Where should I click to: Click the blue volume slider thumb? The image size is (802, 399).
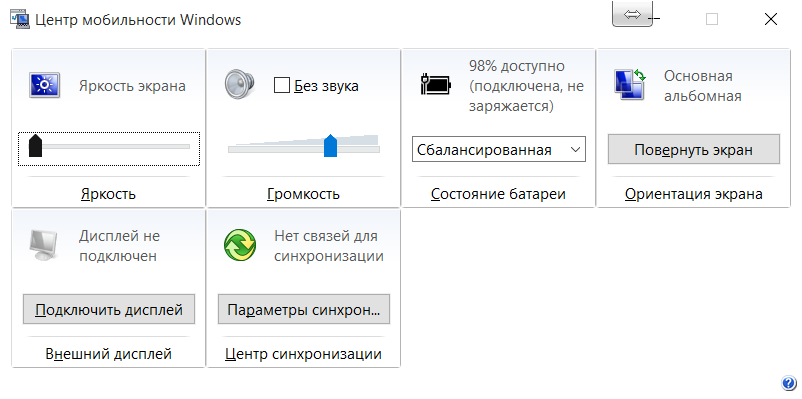330,145
